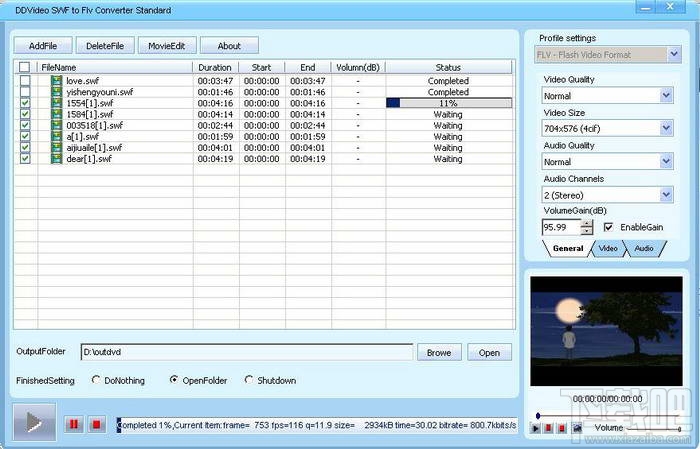Viewport: 700px width, 449px height.
Task: Click the file icon for love.swf
Action: tap(56, 81)
